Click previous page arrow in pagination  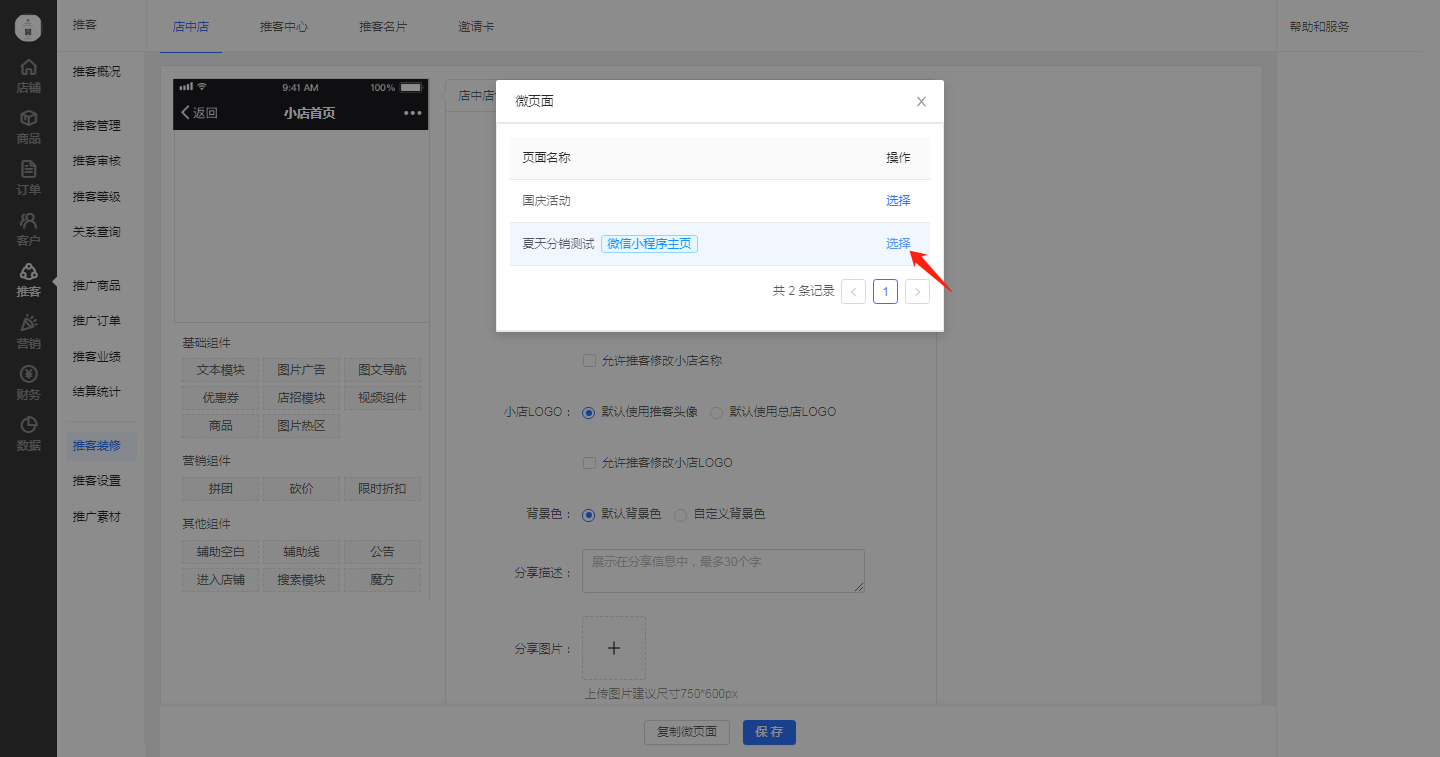click(853, 291)
